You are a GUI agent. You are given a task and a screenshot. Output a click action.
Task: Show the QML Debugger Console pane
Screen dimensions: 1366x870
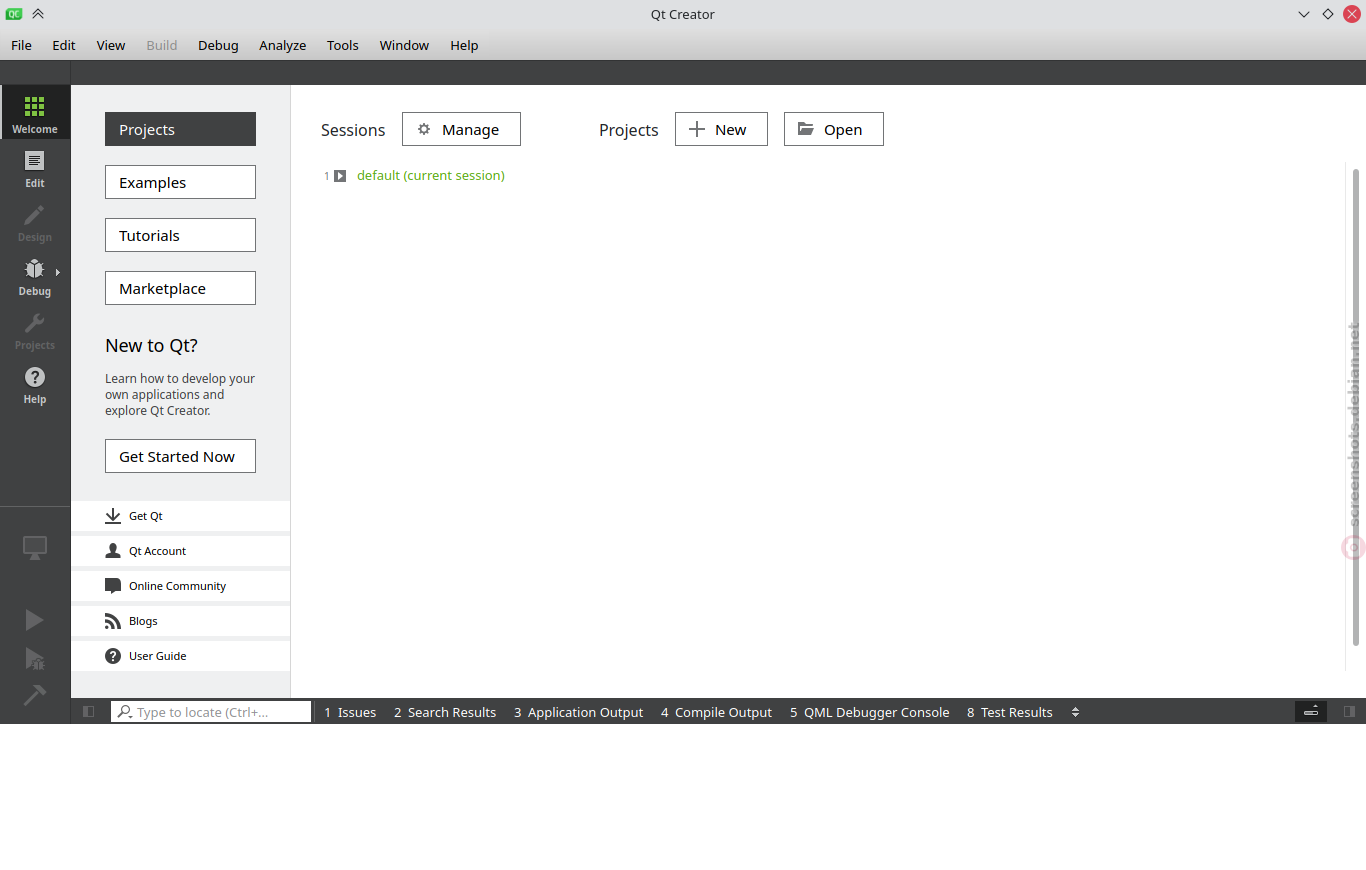coord(869,712)
